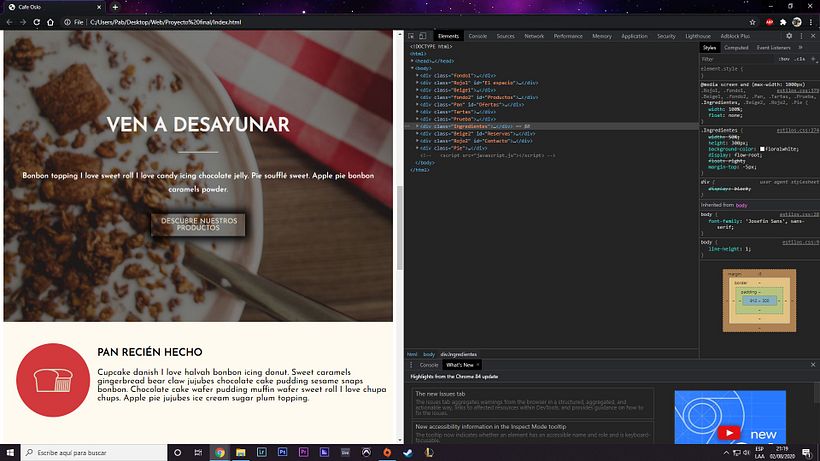Open the bottom drawer options menu
The height and width of the screenshot is (461, 820).
point(411,365)
